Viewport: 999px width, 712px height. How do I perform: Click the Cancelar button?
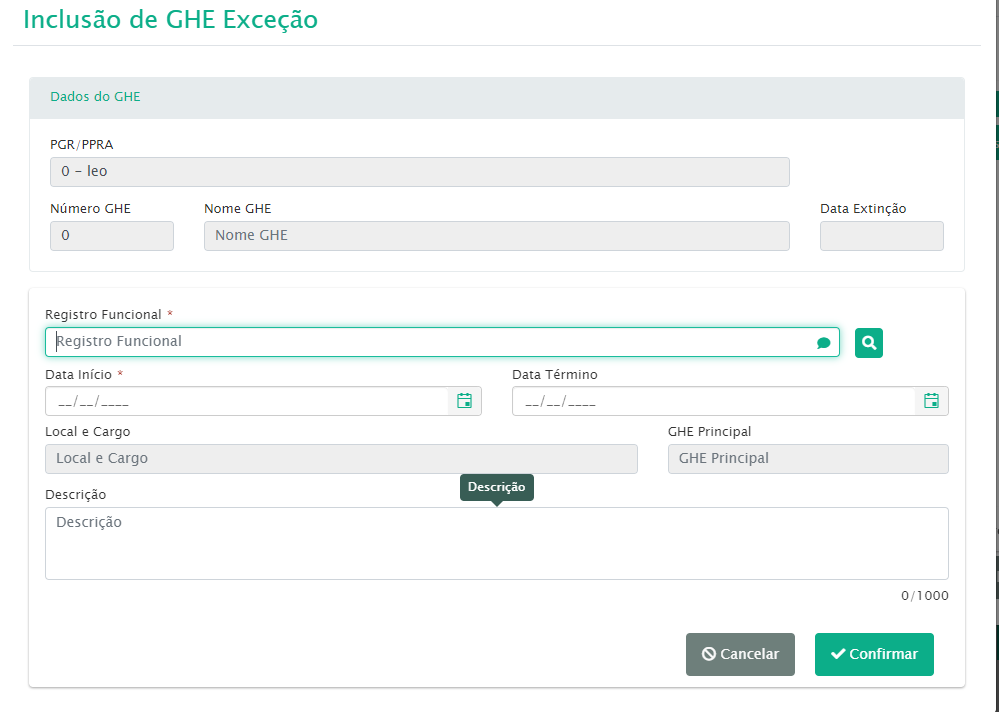coord(740,654)
